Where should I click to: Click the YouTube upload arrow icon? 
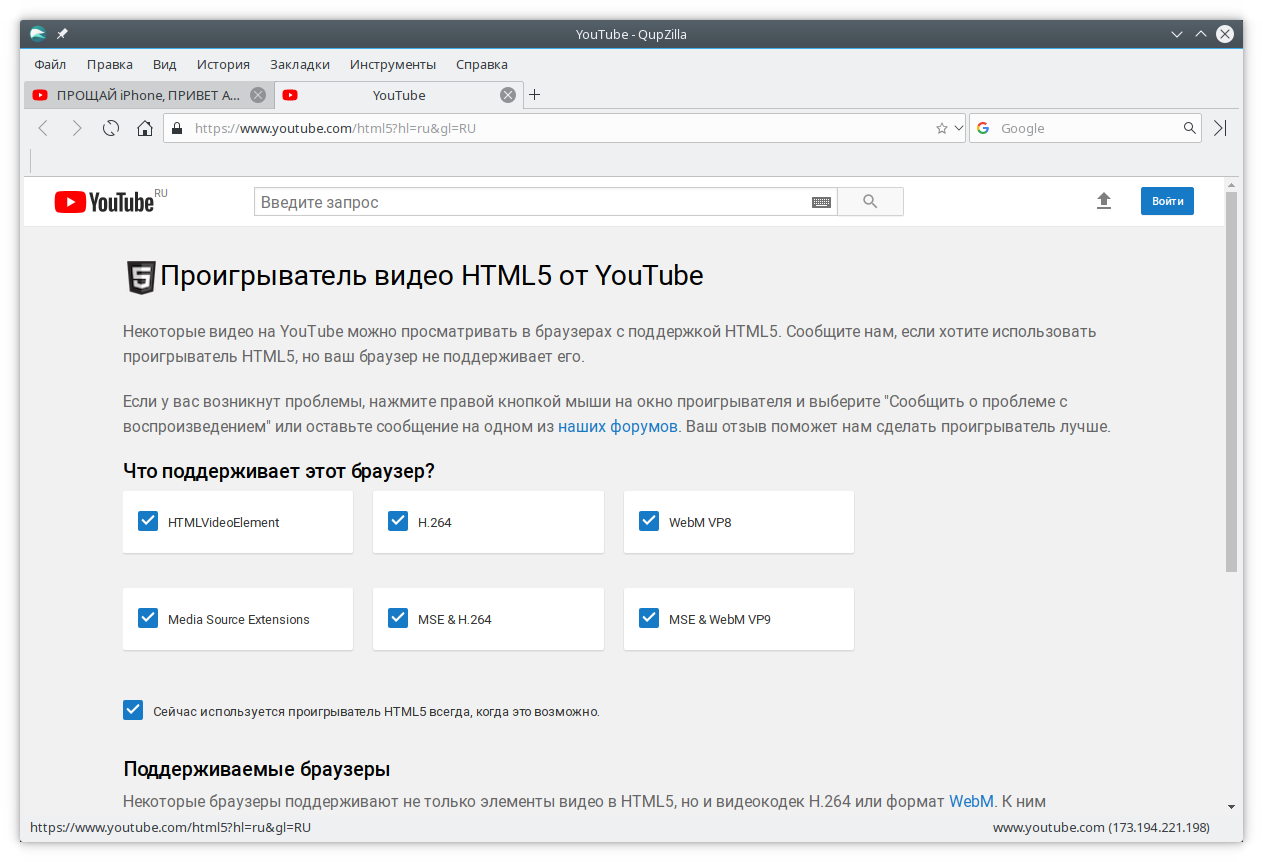coord(1104,201)
